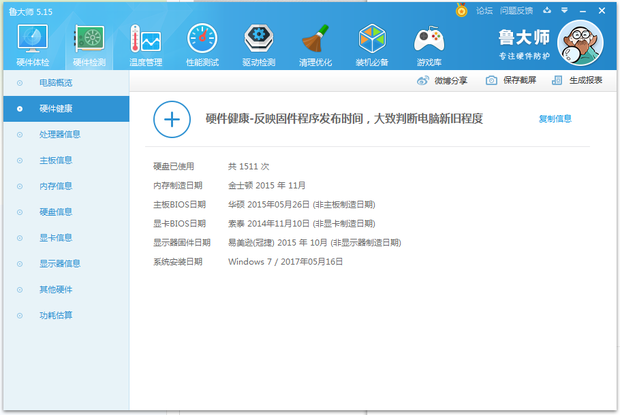Select 处理器信息 in sidebar
The width and height of the screenshot is (620, 415).
click(x=66, y=134)
